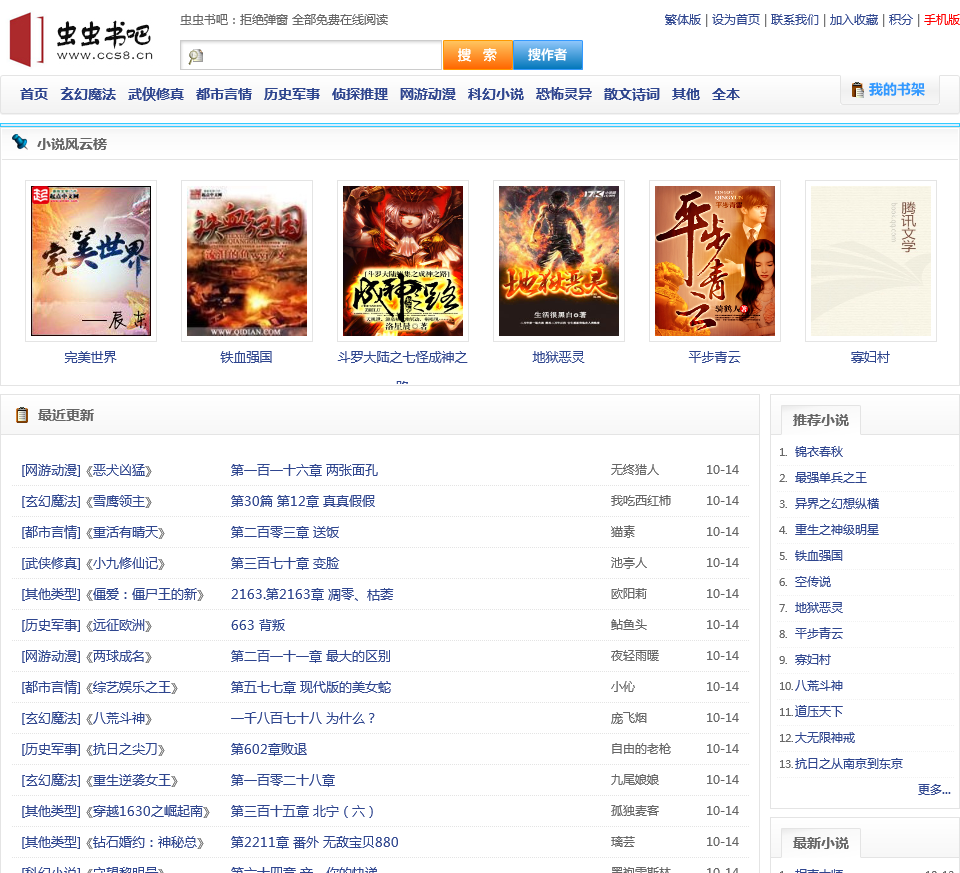Click the blue 搜作者 button
960x873 pixels.
click(x=547, y=55)
